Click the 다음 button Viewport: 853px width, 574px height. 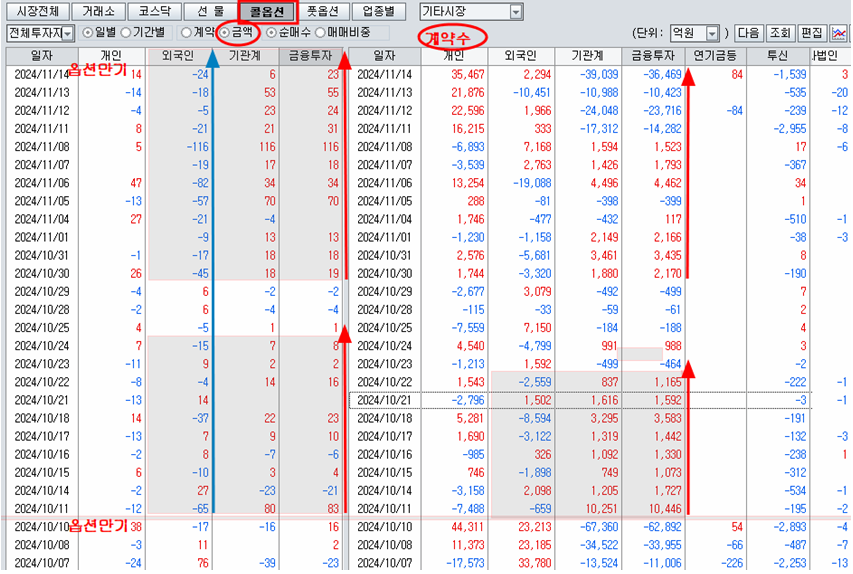pyautogui.click(x=749, y=33)
